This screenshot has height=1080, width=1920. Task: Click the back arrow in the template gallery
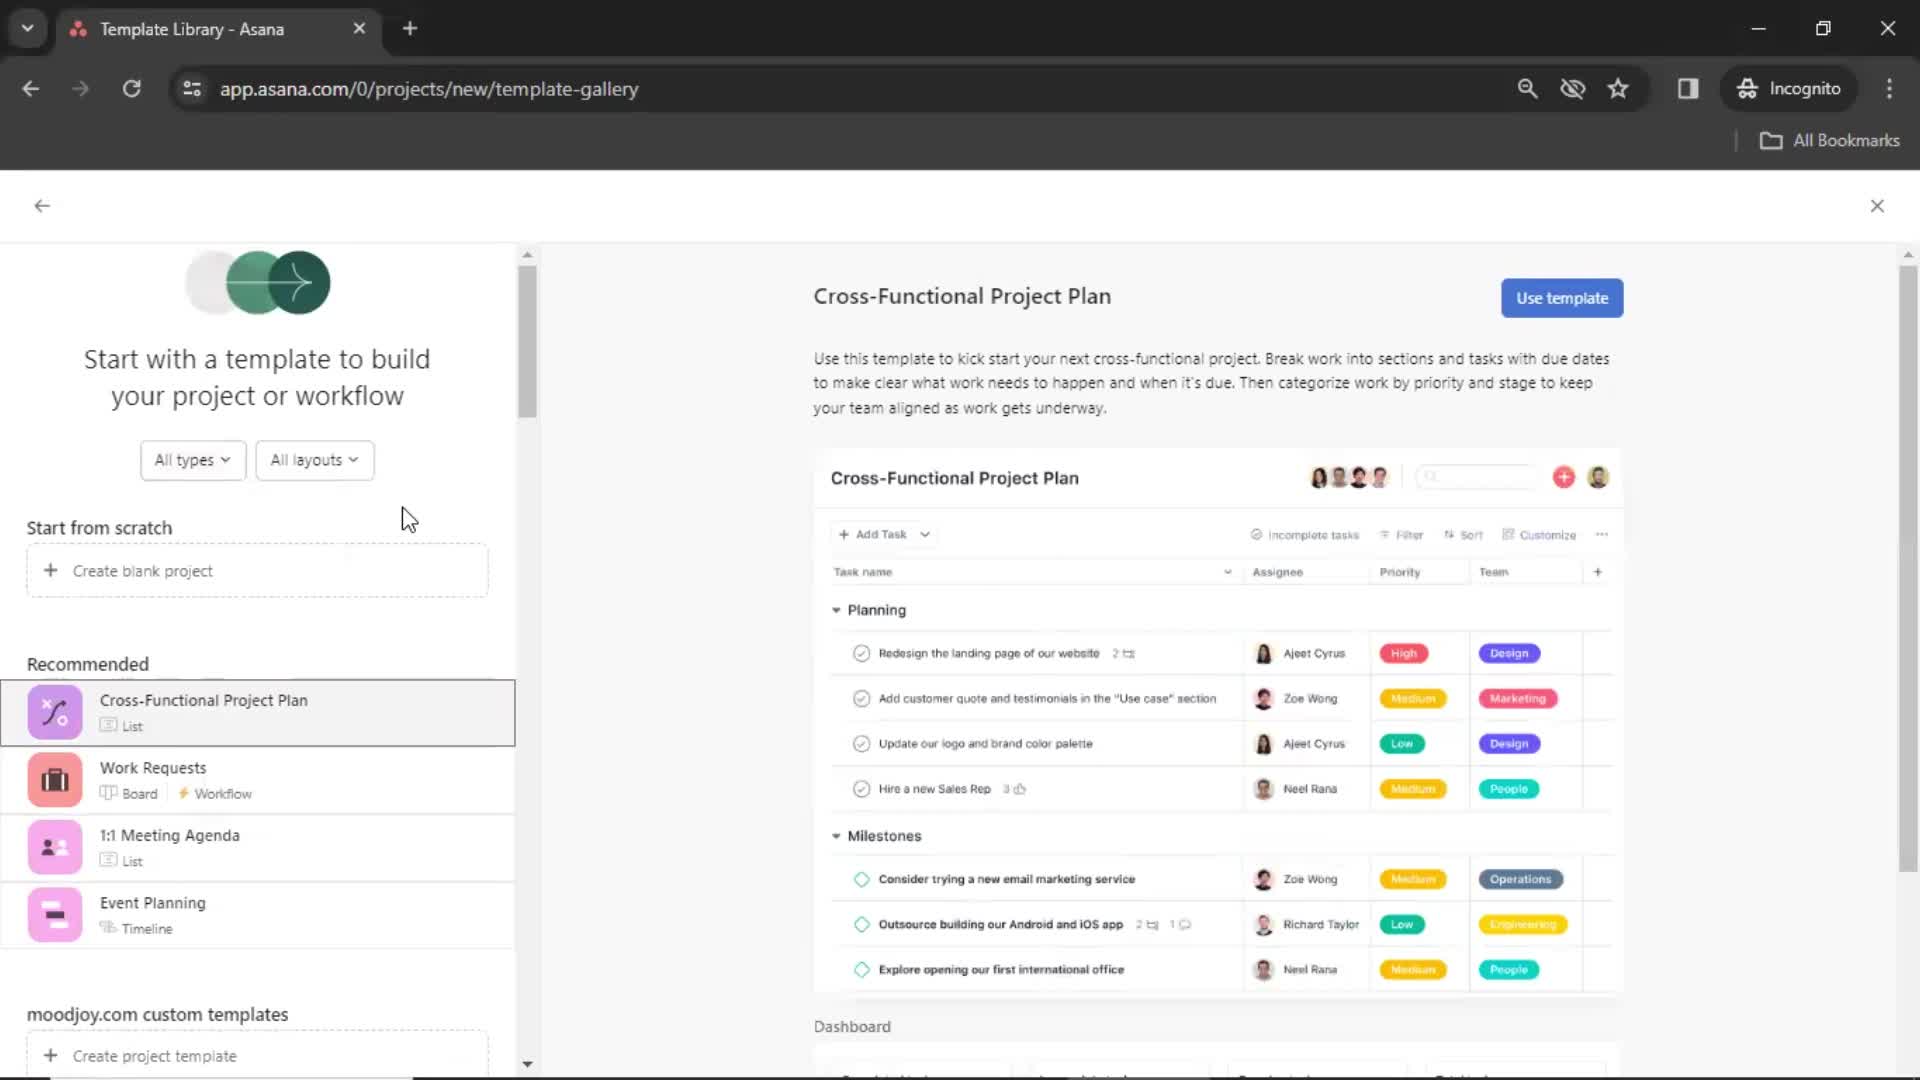[x=42, y=206]
